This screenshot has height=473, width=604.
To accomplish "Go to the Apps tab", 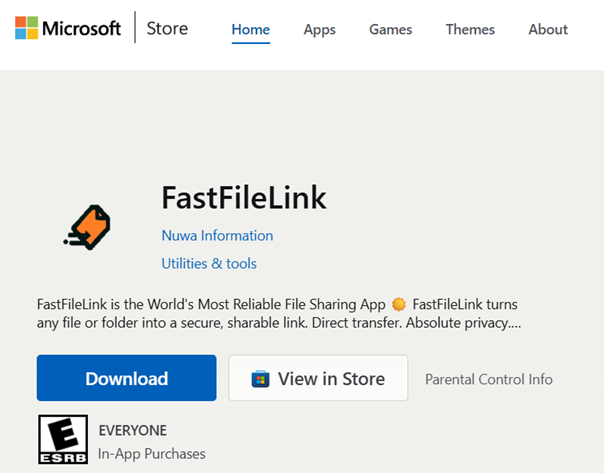I will [319, 30].
